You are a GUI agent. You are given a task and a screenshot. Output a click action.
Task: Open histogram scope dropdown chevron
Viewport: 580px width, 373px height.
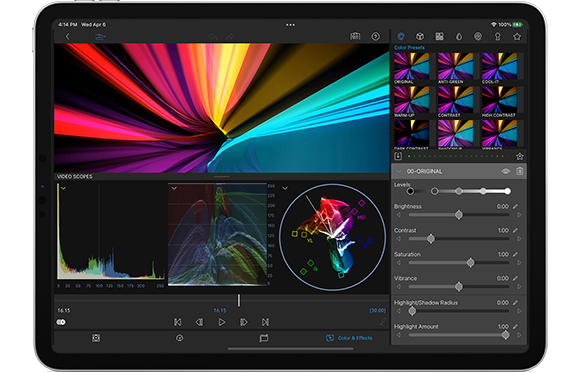coord(63,188)
